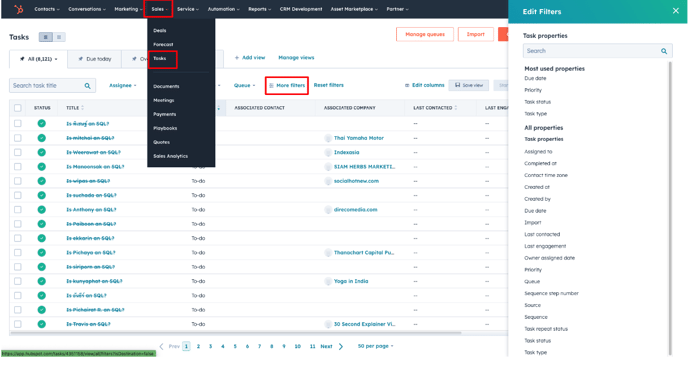Open the Queue filter dropdown
This screenshot has width=688, height=368.
244,86
